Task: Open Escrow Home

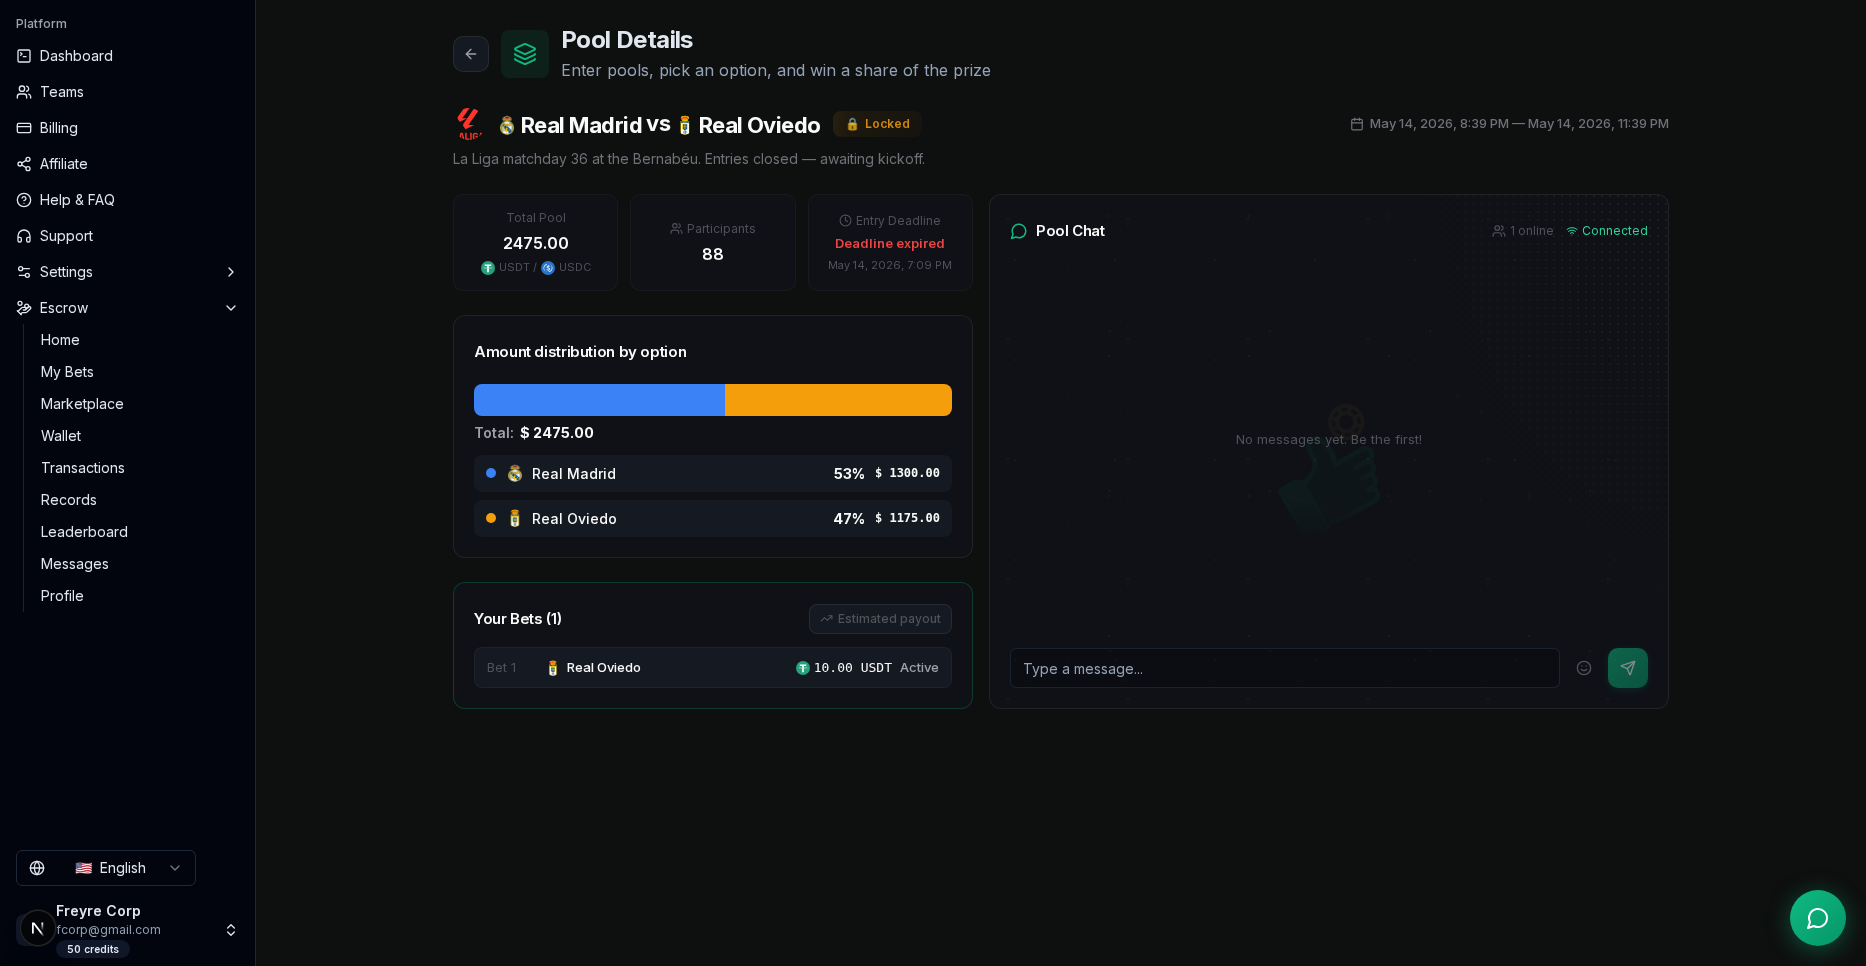Action: point(60,340)
